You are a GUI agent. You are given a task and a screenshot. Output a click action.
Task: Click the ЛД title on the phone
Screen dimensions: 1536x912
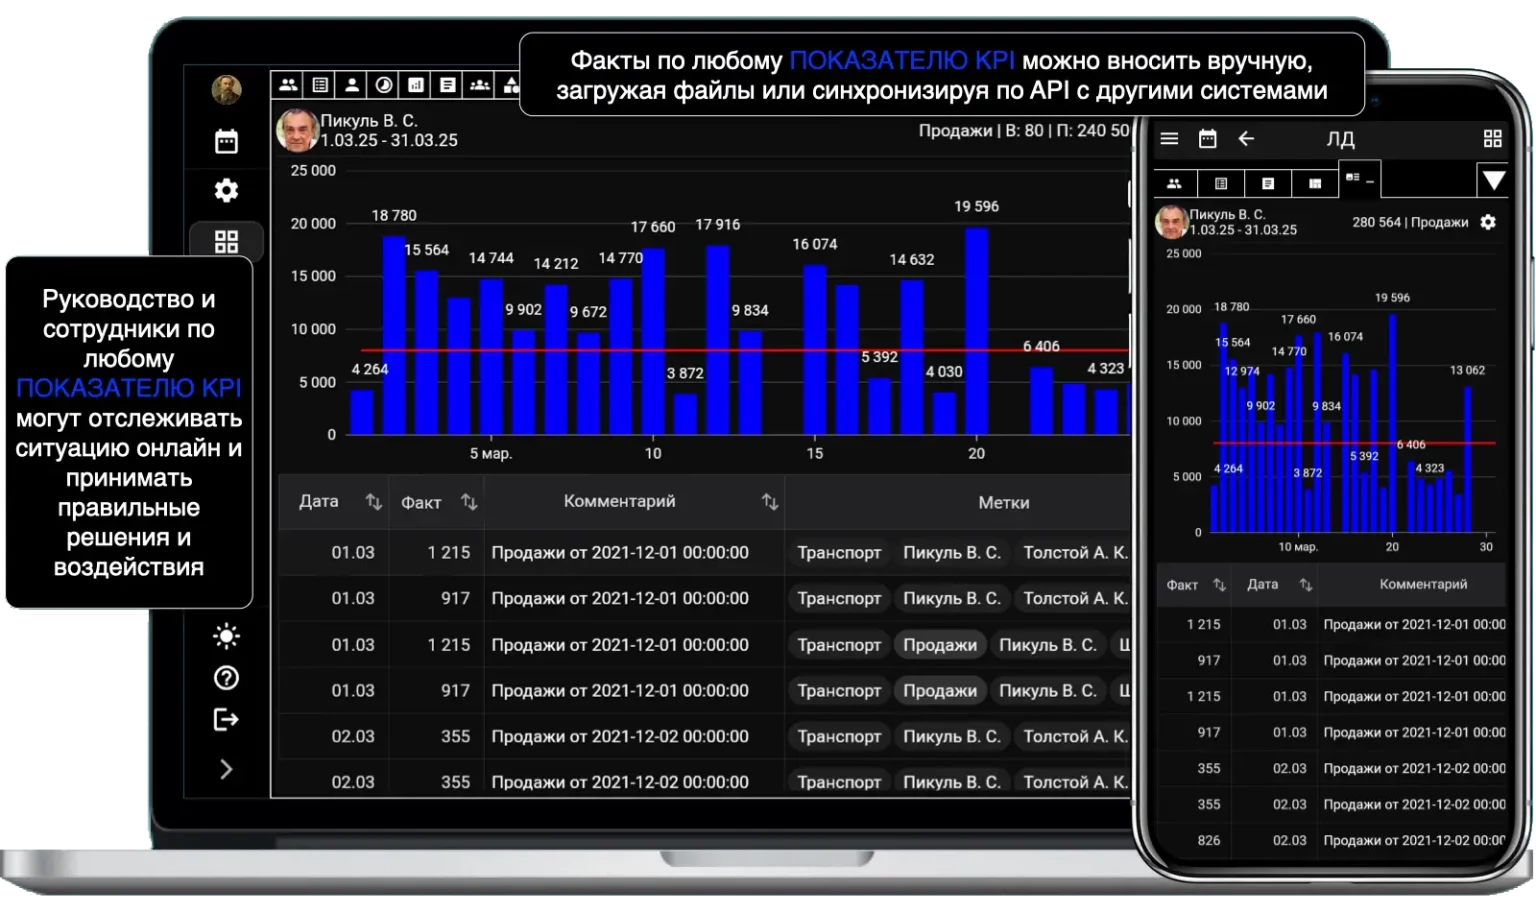(1340, 139)
